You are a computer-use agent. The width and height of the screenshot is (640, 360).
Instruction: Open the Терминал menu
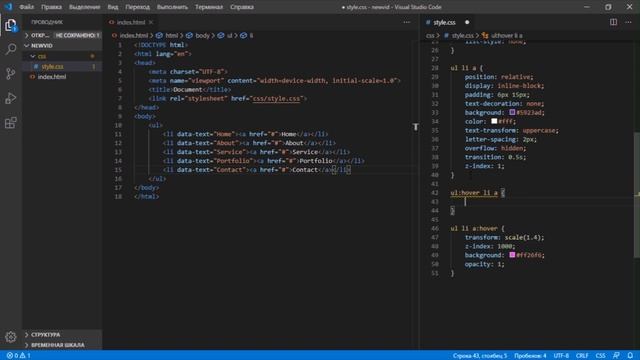point(209,7)
